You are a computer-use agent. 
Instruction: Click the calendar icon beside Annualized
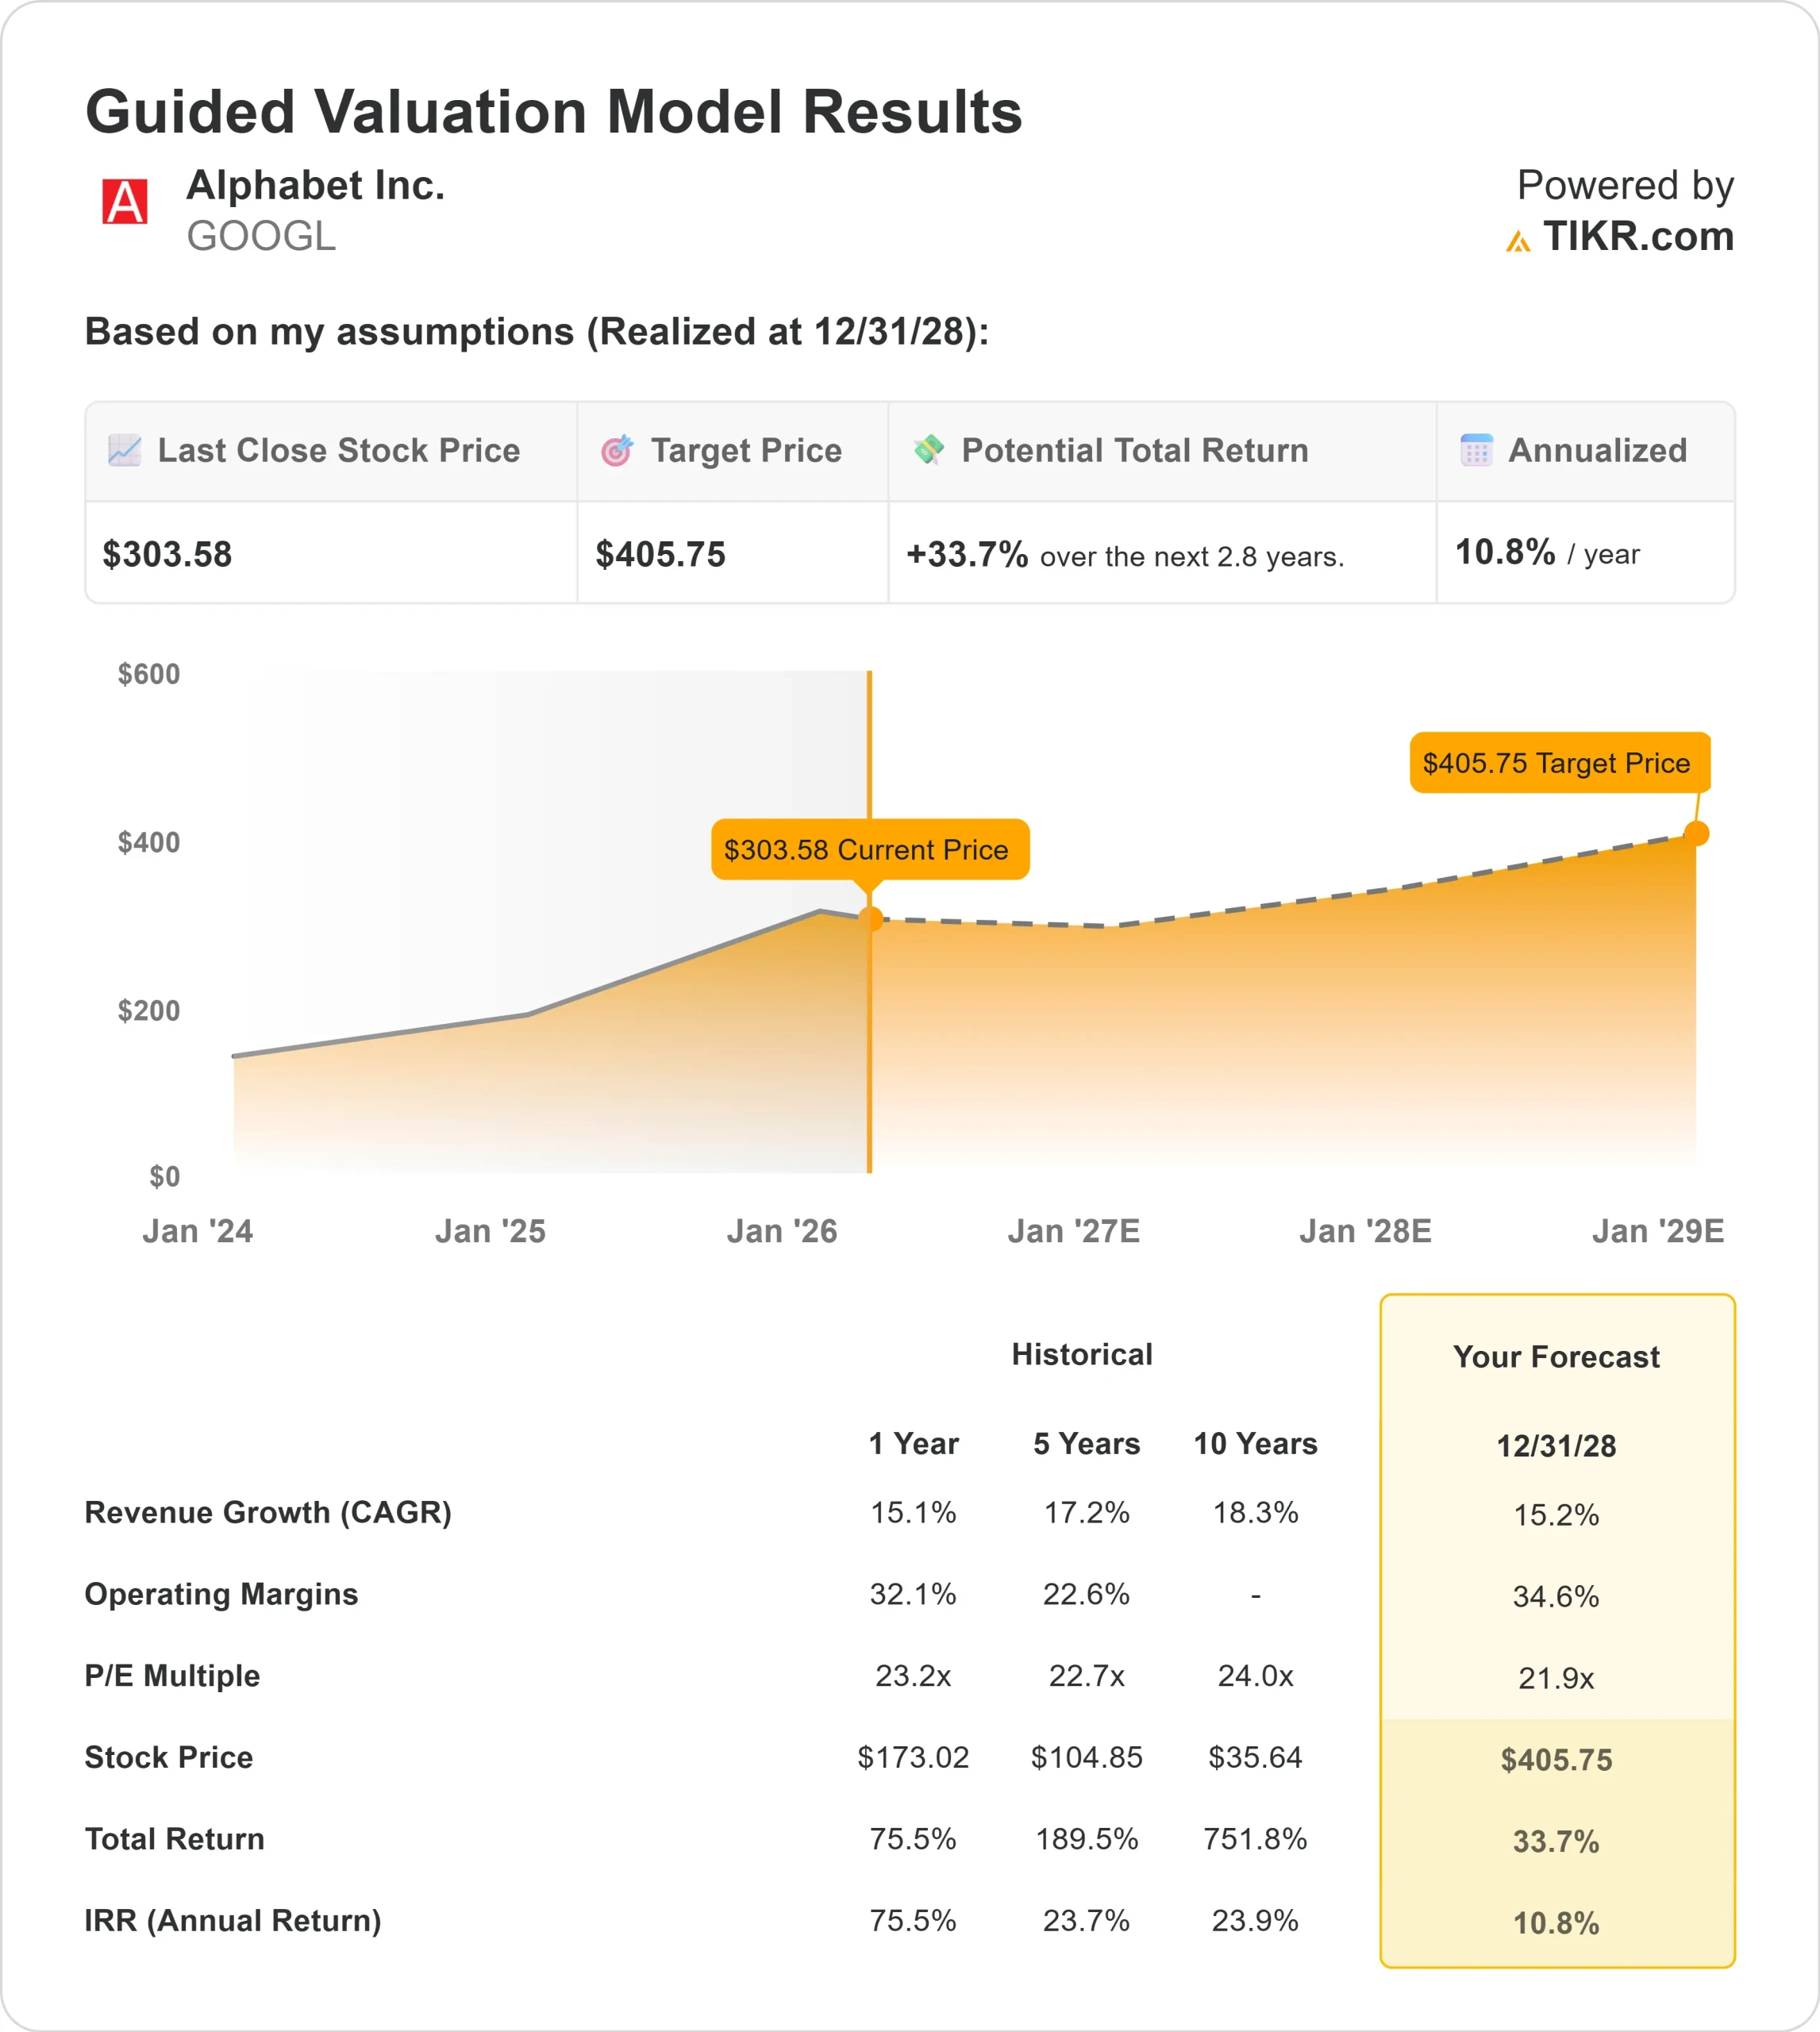pos(1476,450)
